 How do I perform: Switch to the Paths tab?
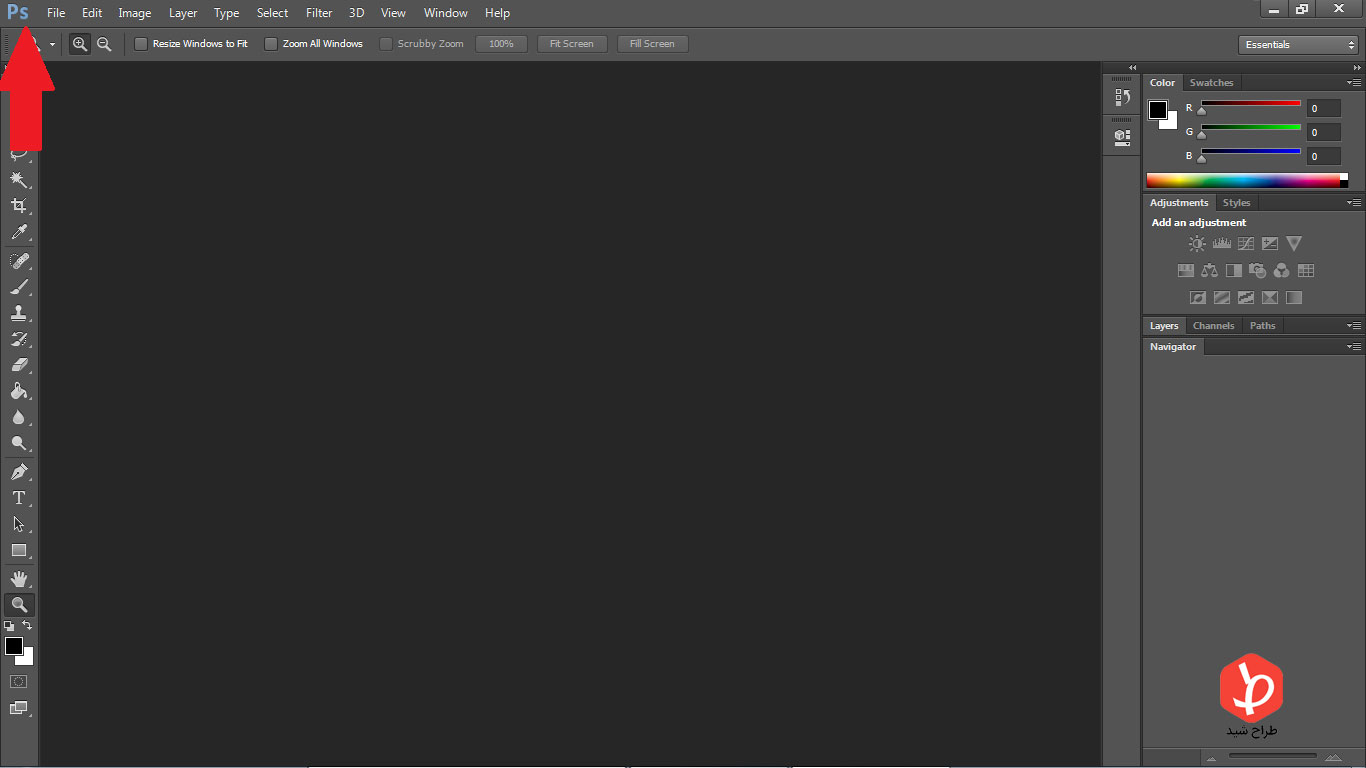[1263, 325]
